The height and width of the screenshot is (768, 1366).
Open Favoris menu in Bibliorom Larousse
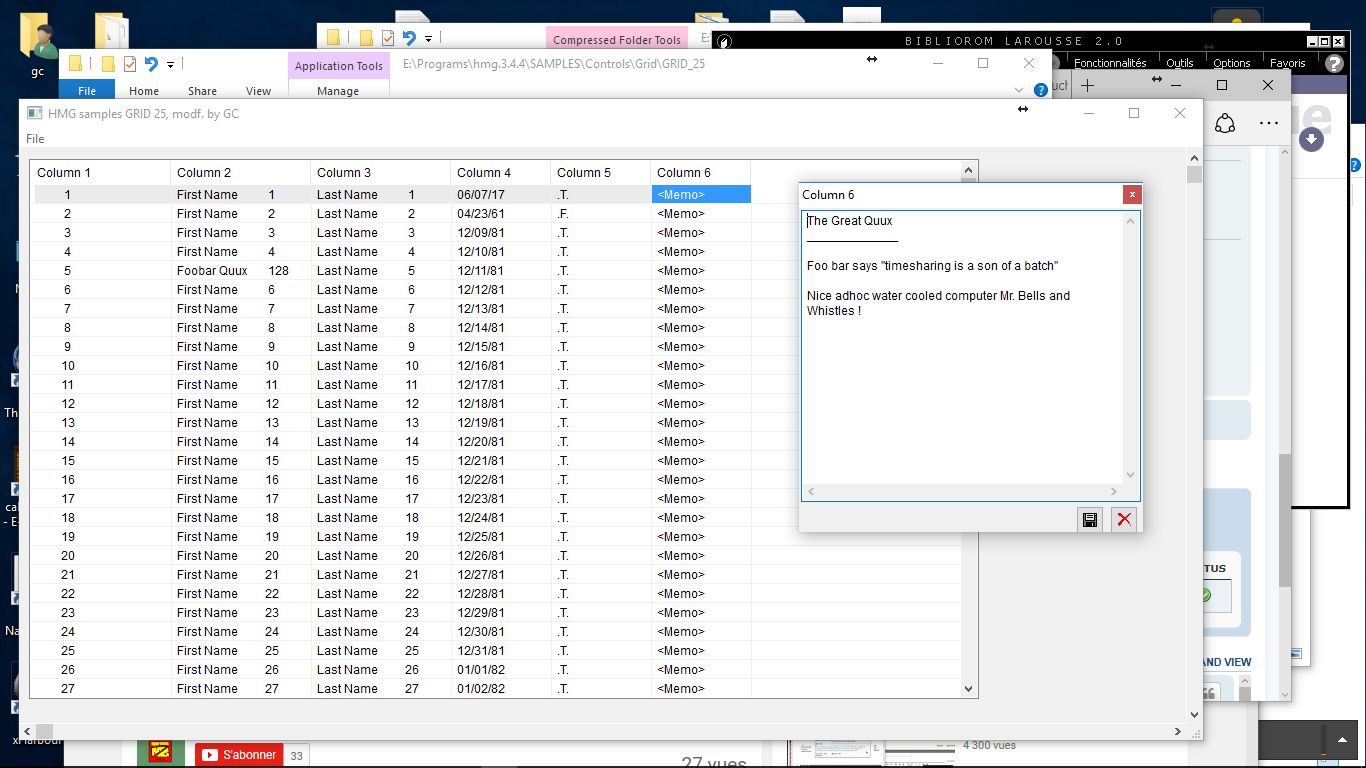[1288, 63]
